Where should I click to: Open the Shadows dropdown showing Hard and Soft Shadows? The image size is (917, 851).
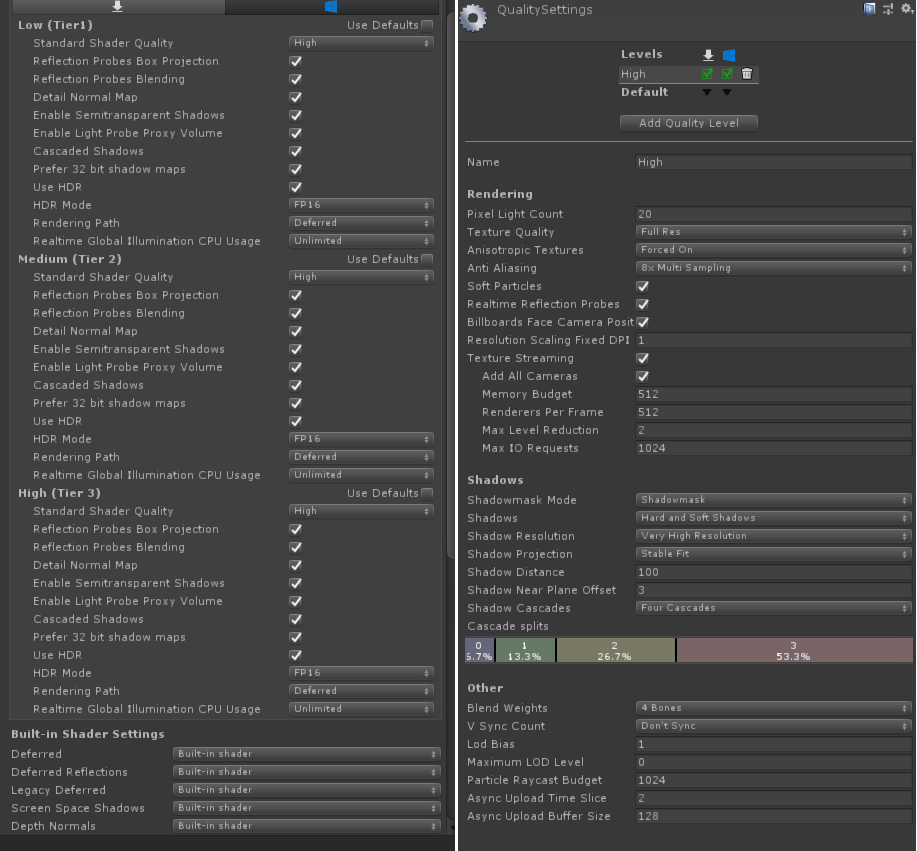tap(773, 518)
